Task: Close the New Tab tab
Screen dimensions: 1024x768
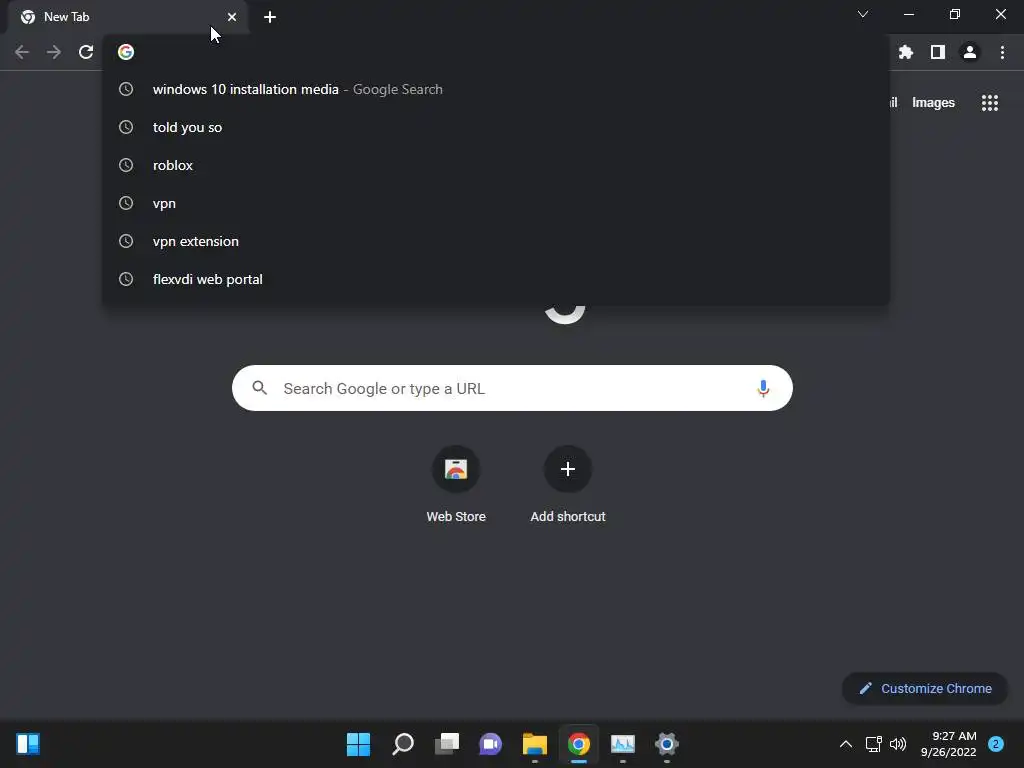Action: 232,17
